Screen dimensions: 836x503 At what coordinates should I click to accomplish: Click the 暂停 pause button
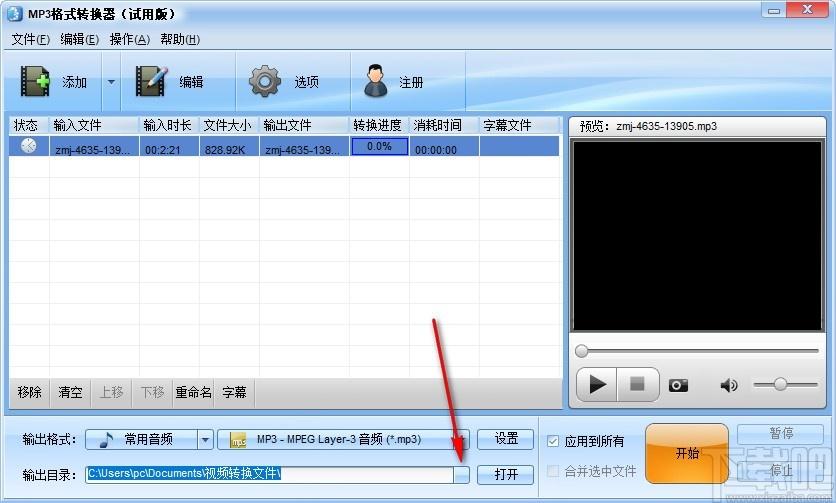[781, 434]
